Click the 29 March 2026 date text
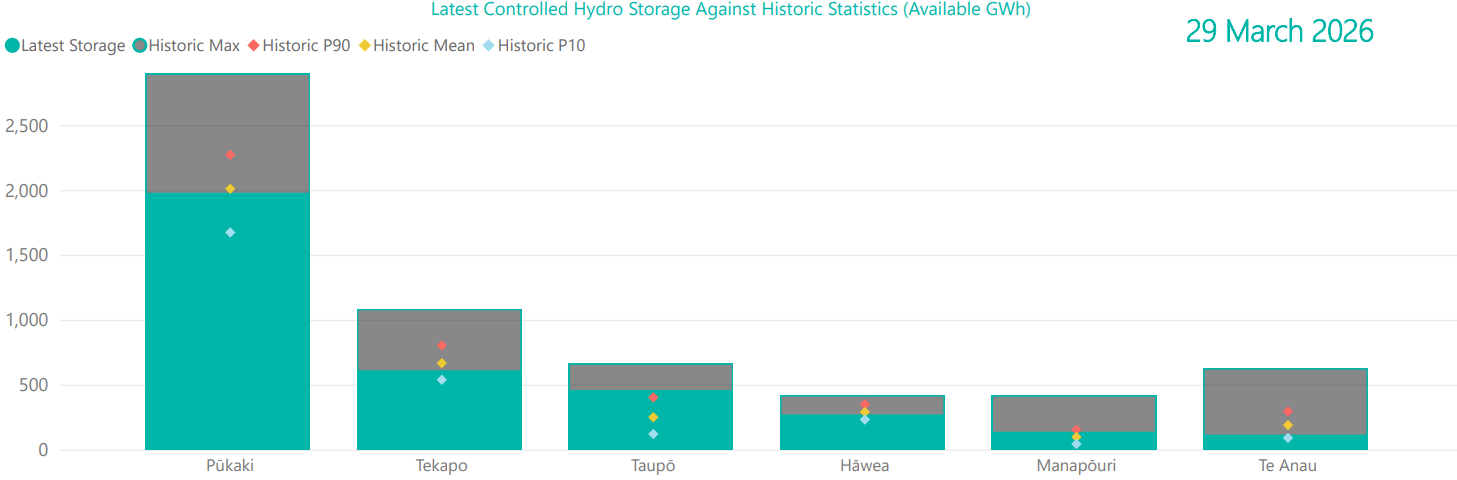 (x=1279, y=32)
